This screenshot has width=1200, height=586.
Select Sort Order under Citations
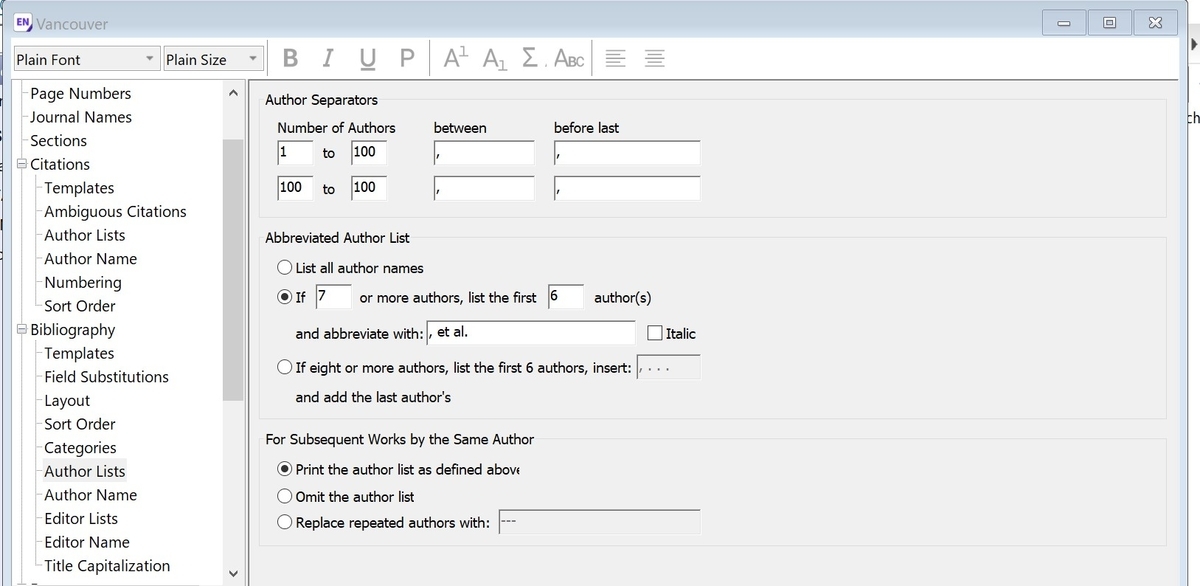[80, 306]
